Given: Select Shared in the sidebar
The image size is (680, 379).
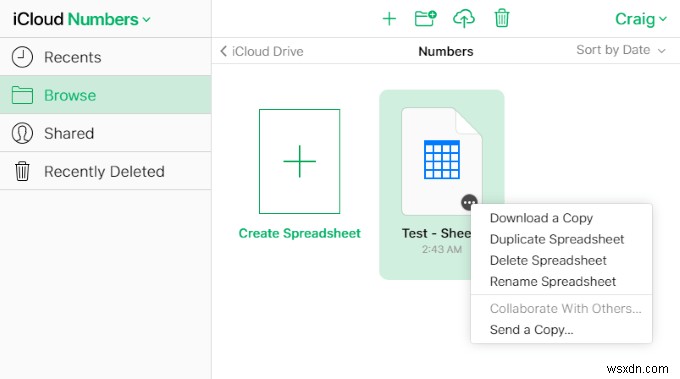Looking at the screenshot, I should pyautogui.click(x=105, y=133).
